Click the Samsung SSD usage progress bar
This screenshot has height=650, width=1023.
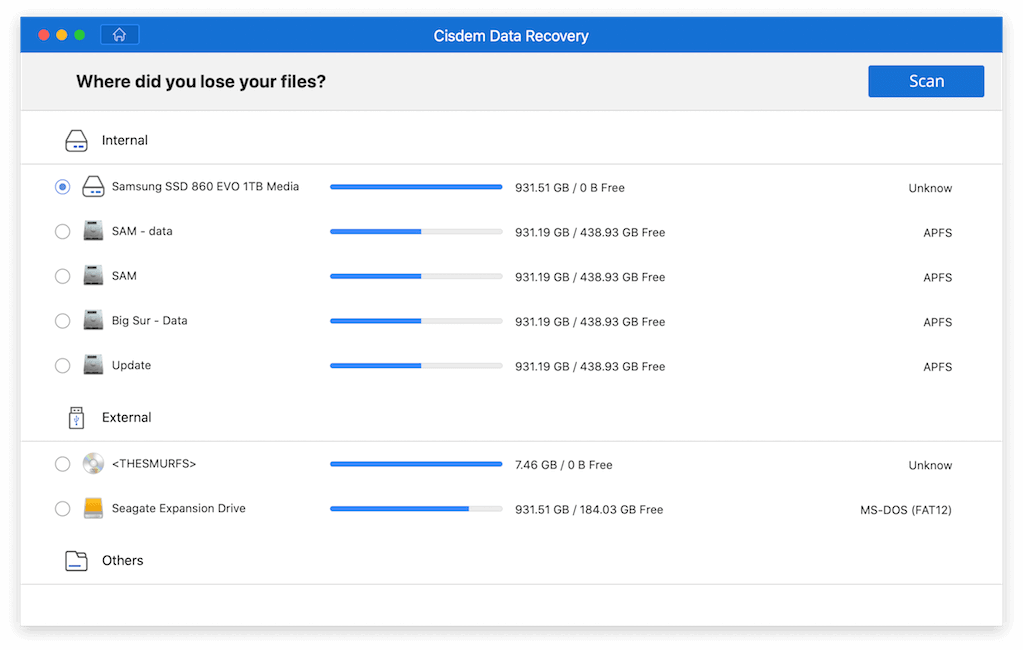coord(415,186)
